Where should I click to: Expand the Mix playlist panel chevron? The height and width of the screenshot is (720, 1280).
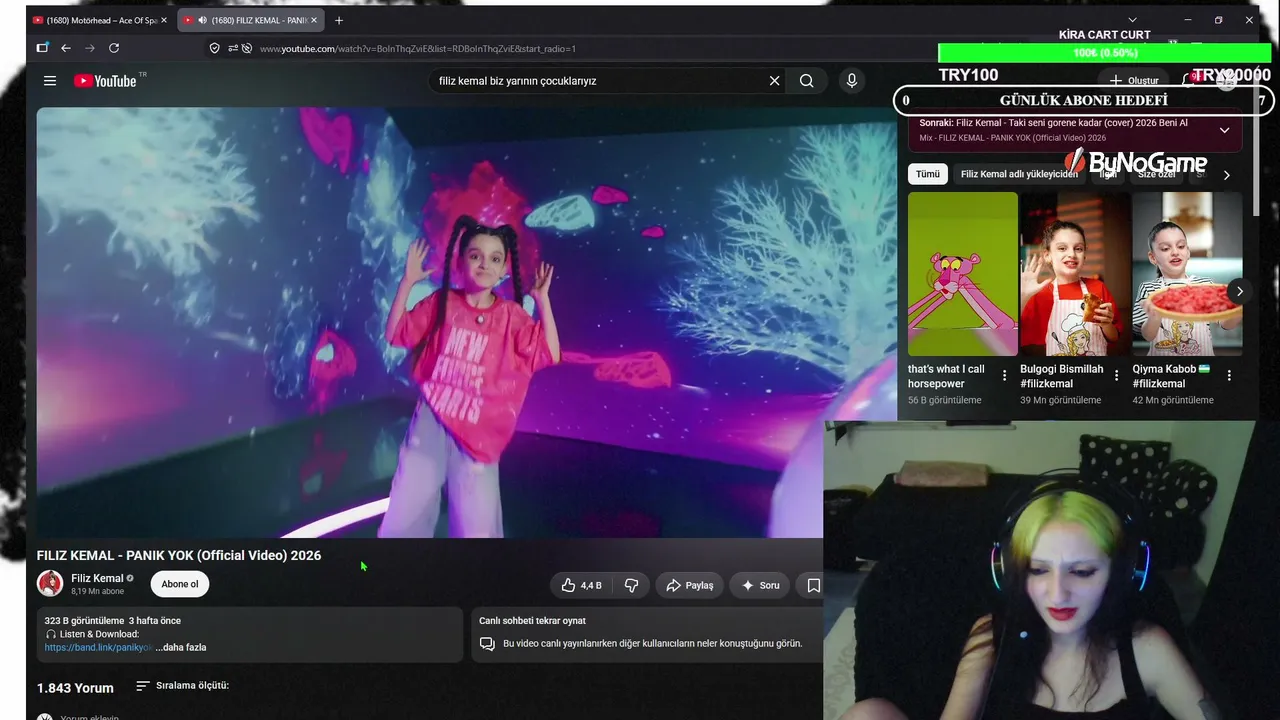click(1224, 130)
